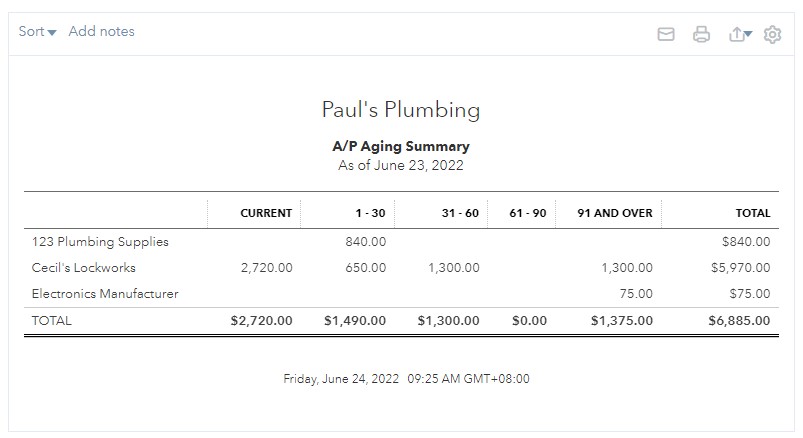The height and width of the screenshot is (438, 803).
Task: Click Cecil's Lockworks current amount 2,720.00
Action: point(267,268)
